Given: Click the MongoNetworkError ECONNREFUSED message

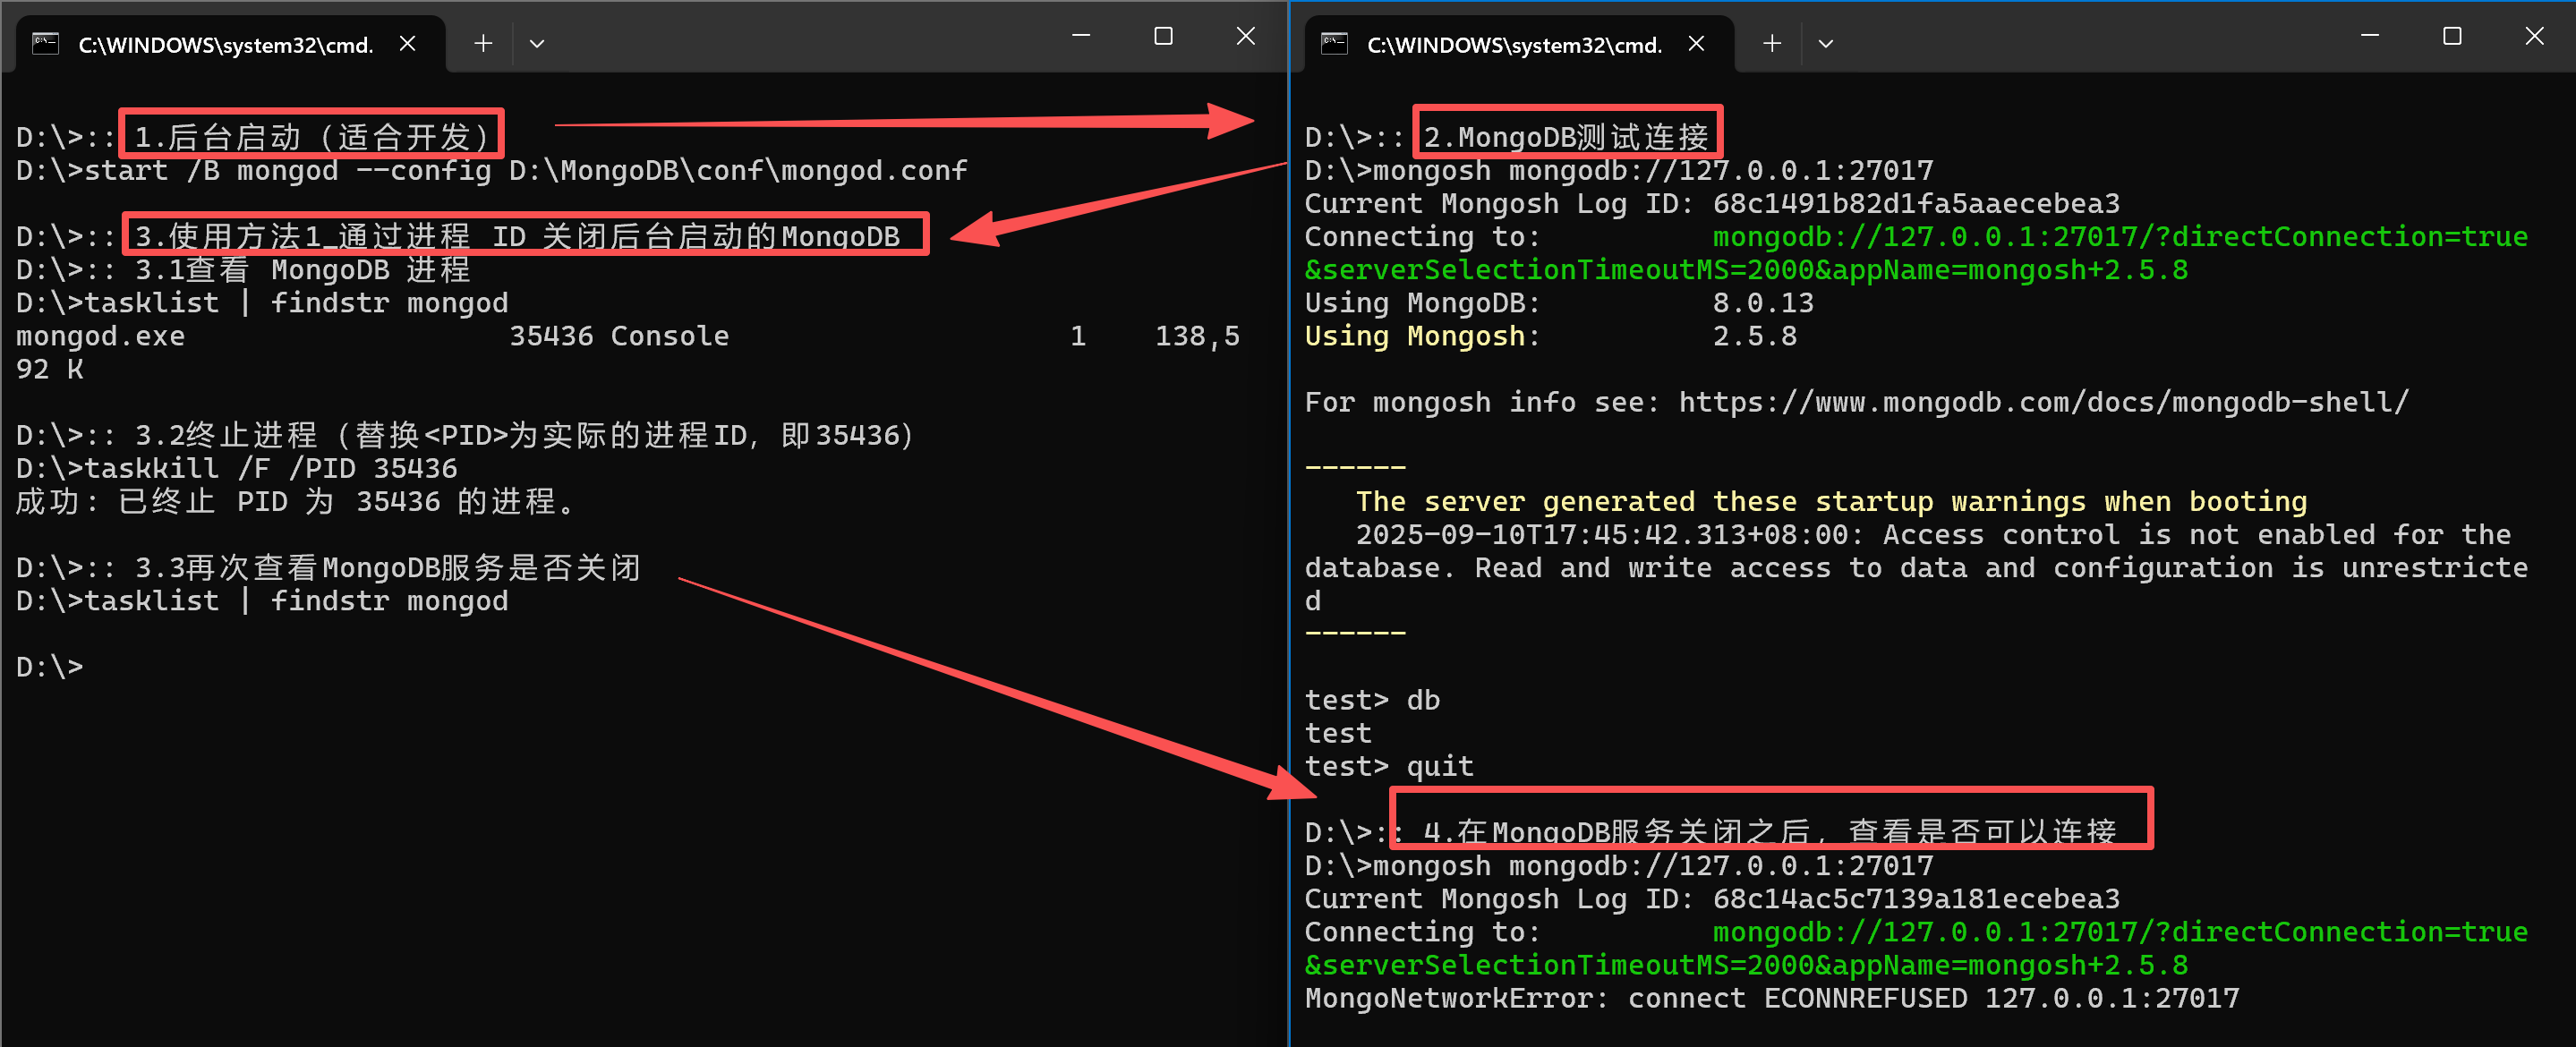Looking at the screenshot, I should pyautogui.click(x=1771, y=998).
